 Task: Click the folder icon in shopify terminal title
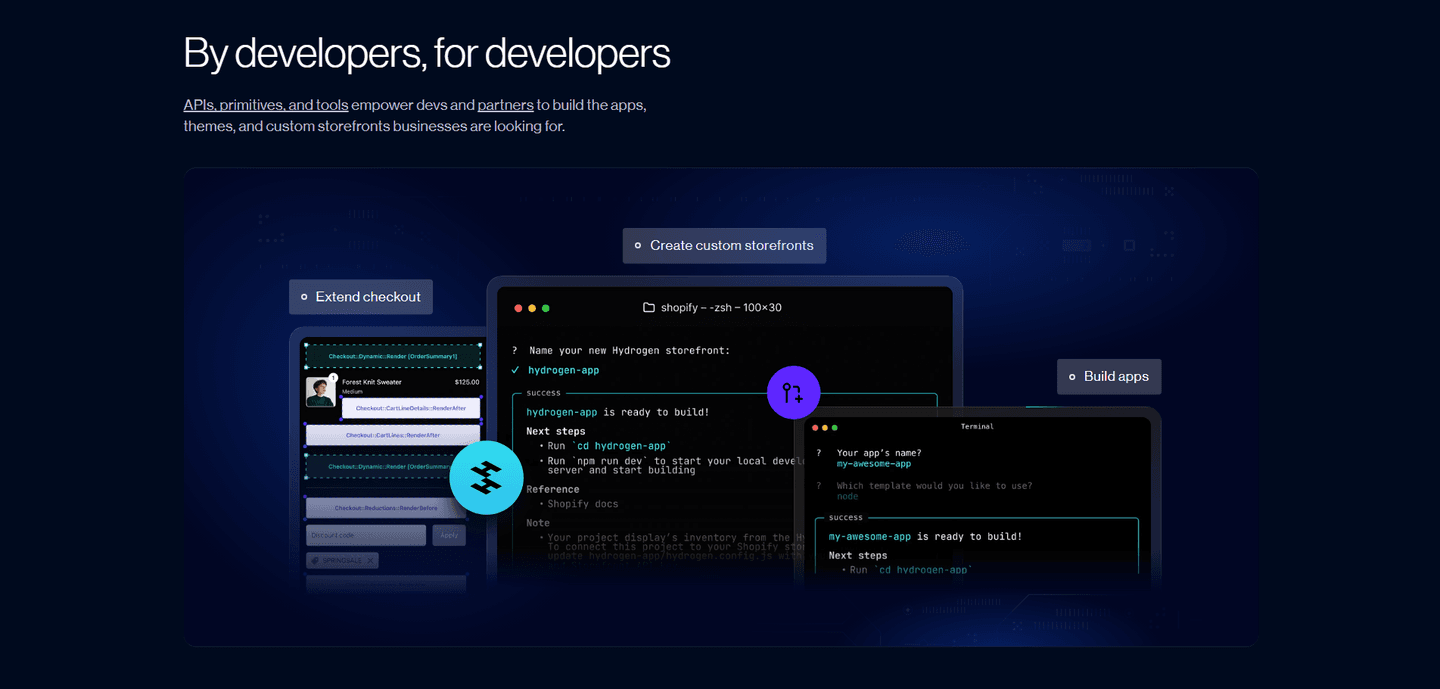tap(648, 308)
